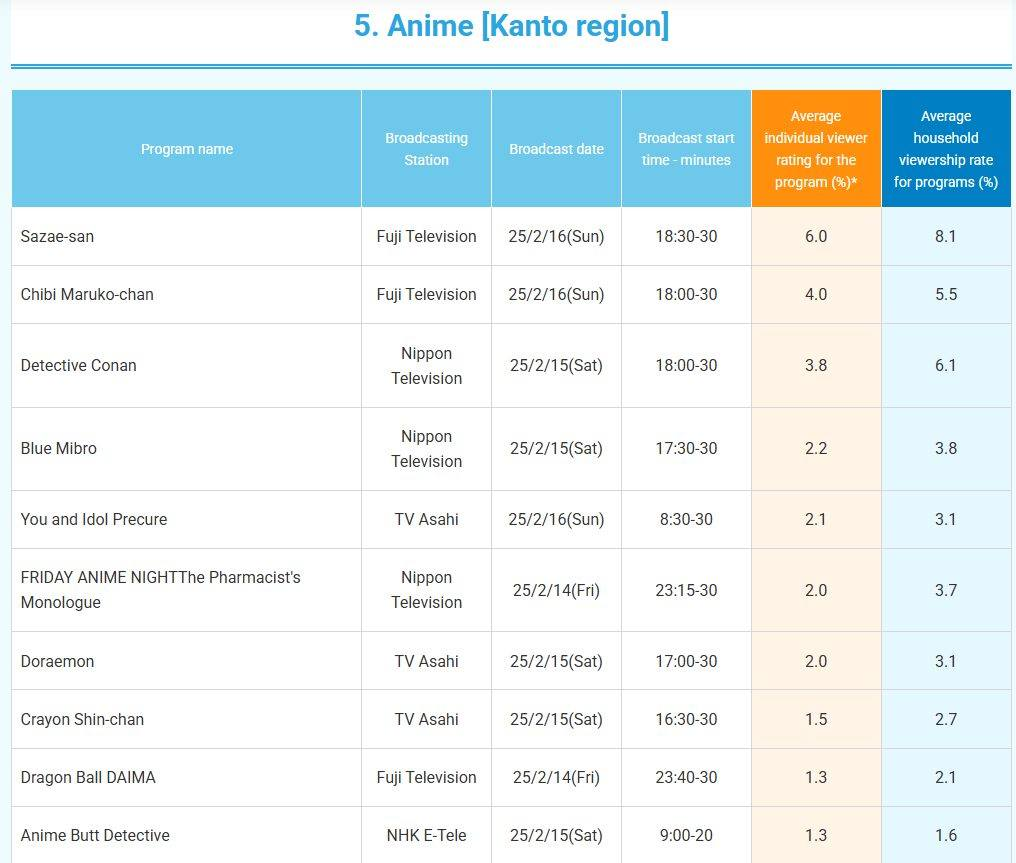The width and height of the screenshot is (1016, 863).
Task: Click start time '9:00-20' for Butt Detective
Action: (x=686, y=836)
